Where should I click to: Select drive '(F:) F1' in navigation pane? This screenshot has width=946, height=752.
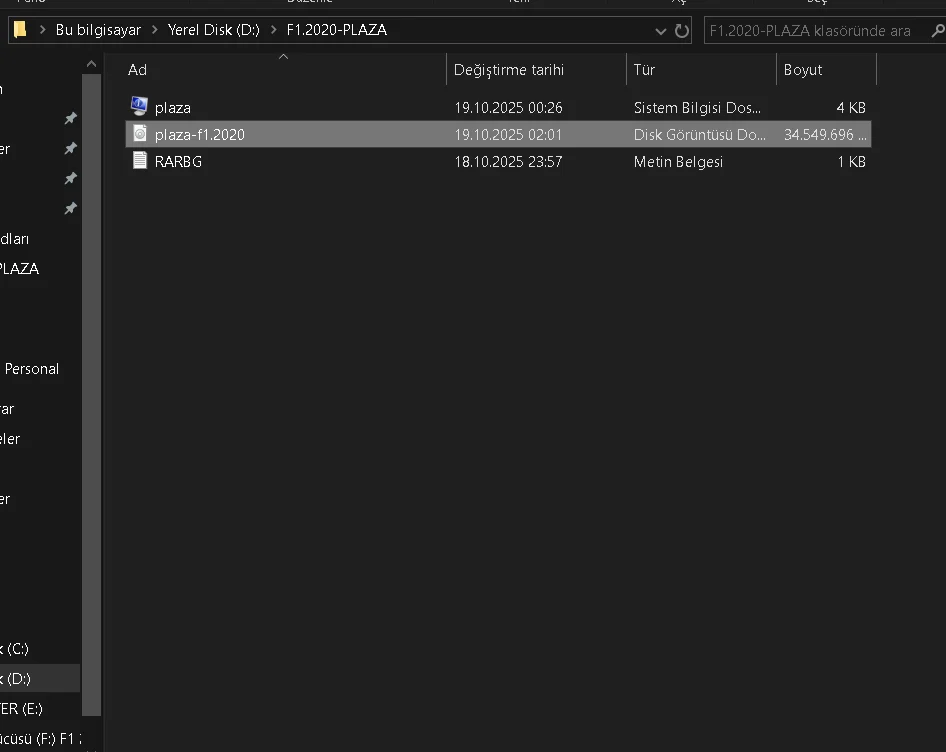[x=40, y=739]
